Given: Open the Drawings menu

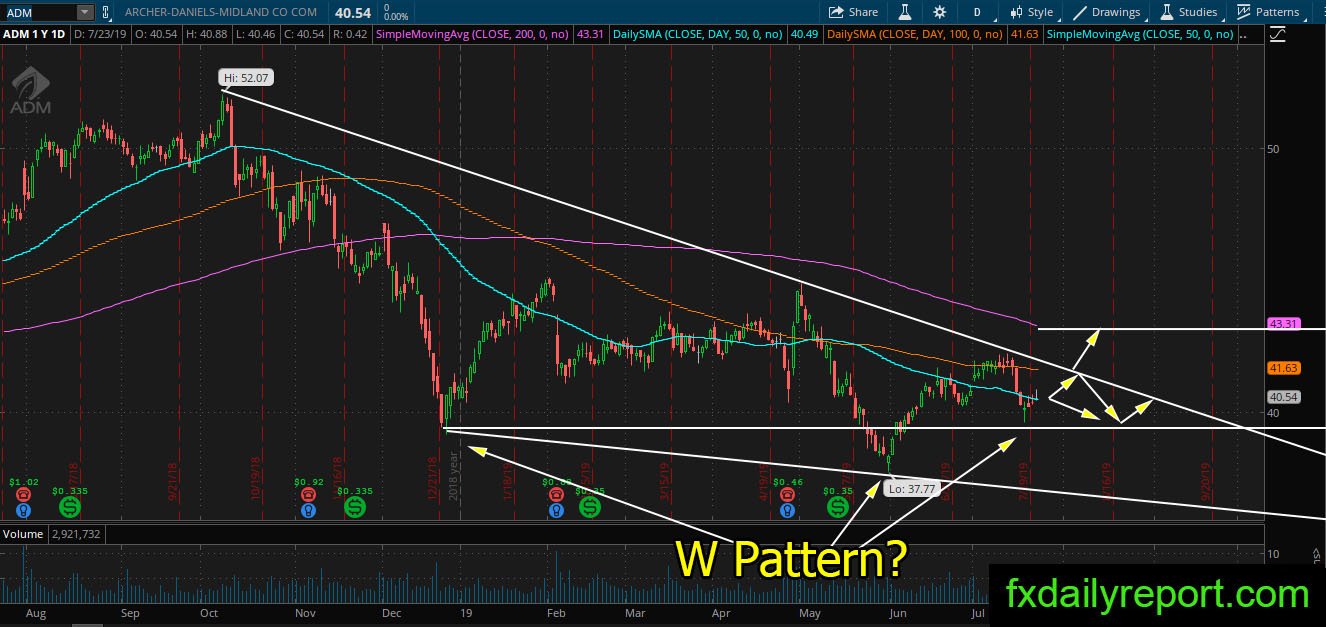Looking at the screenshot, I should coord(1107,12).
